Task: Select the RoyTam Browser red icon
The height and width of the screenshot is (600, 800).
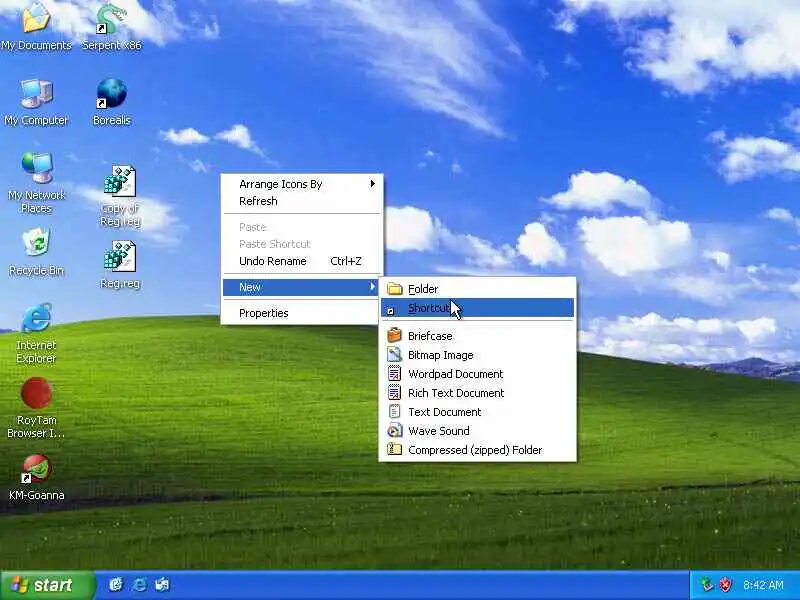Action: coord(36,393)
